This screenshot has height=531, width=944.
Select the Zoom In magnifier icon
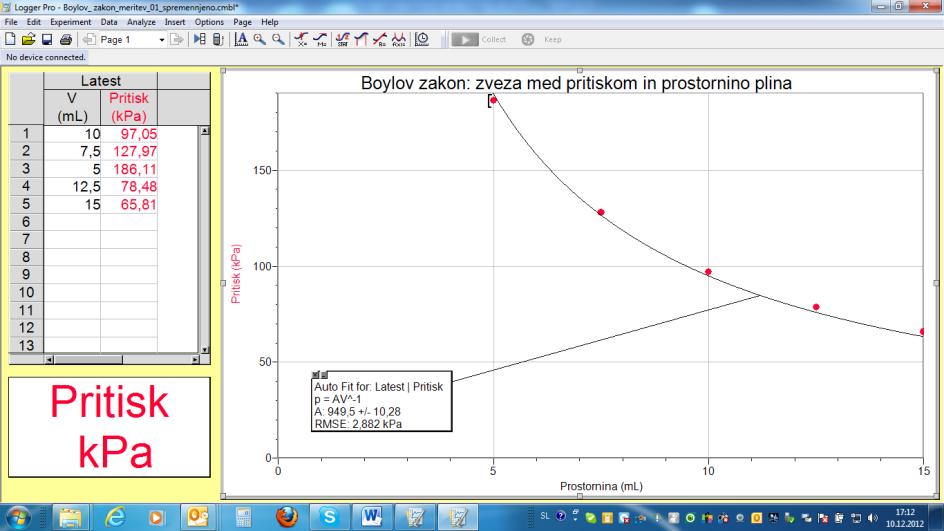259,39
